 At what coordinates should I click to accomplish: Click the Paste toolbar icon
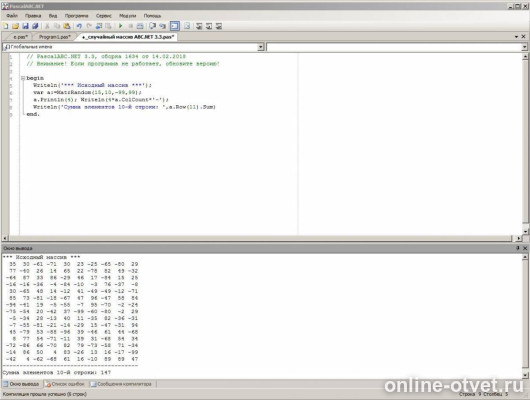(x=67, y=26)
